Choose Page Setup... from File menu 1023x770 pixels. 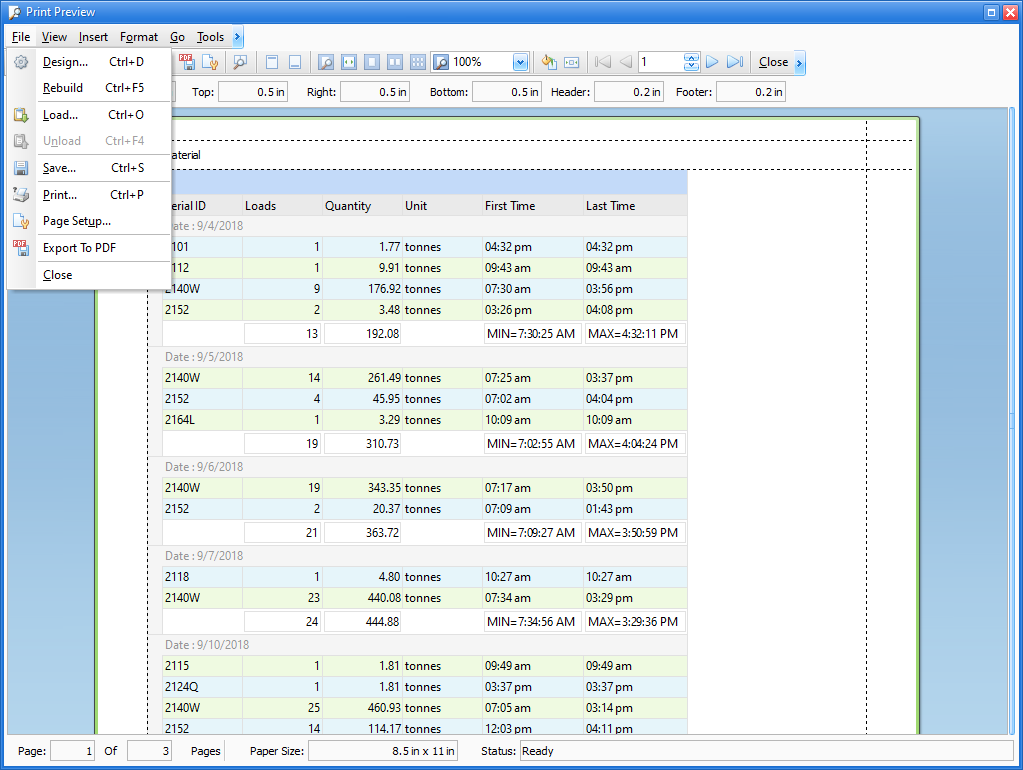click(x=77, y=221)
